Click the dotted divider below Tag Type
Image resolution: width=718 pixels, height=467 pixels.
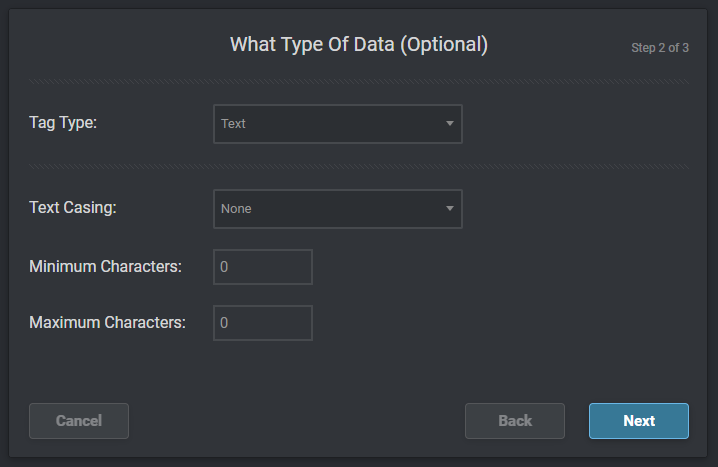359,167
